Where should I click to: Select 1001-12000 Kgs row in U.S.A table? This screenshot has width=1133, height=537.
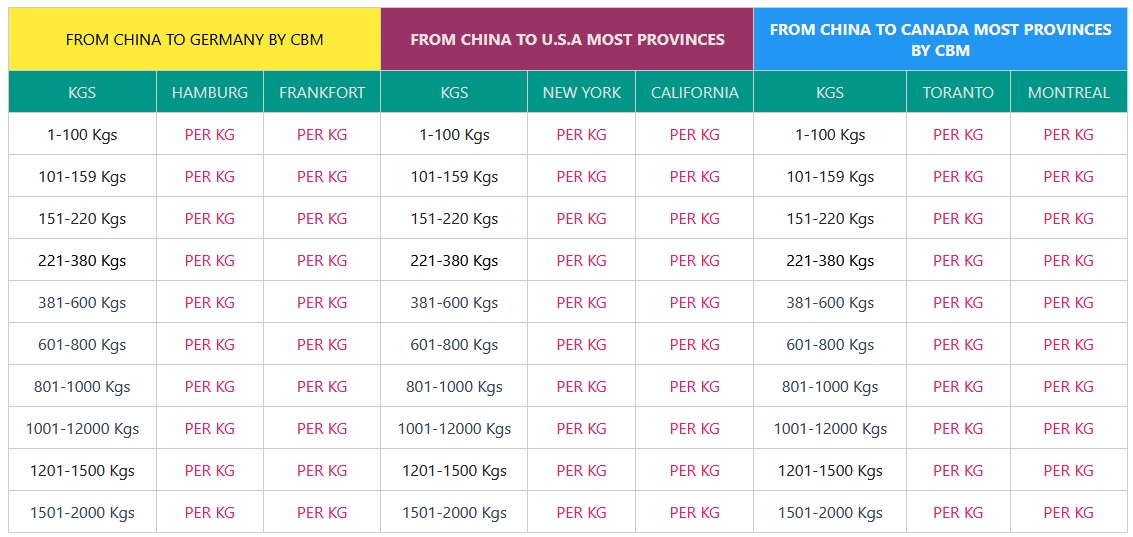point(454,429)
